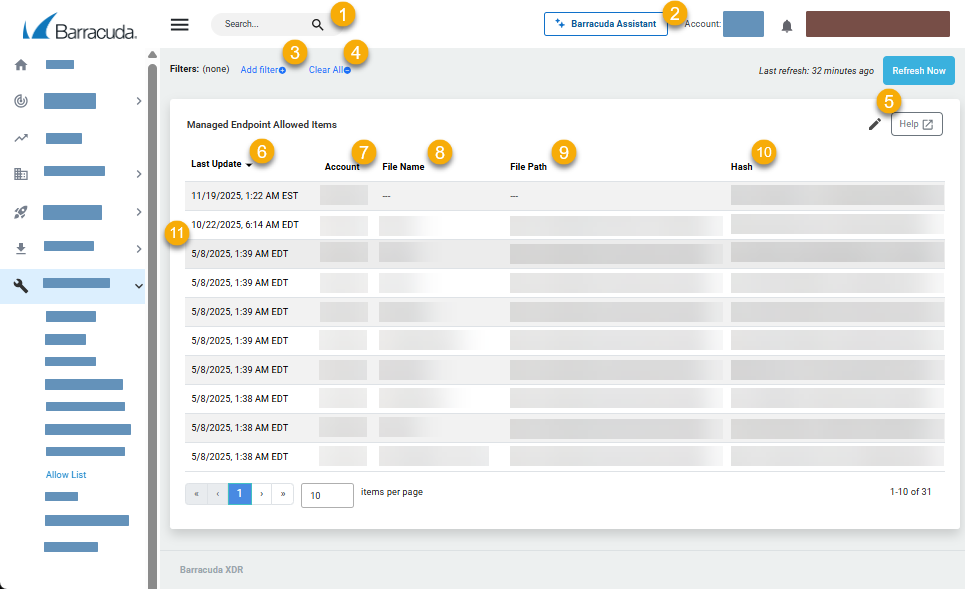965x589 pixels.
Task: Click the trending chart sidebar icon
Action: 21,138
